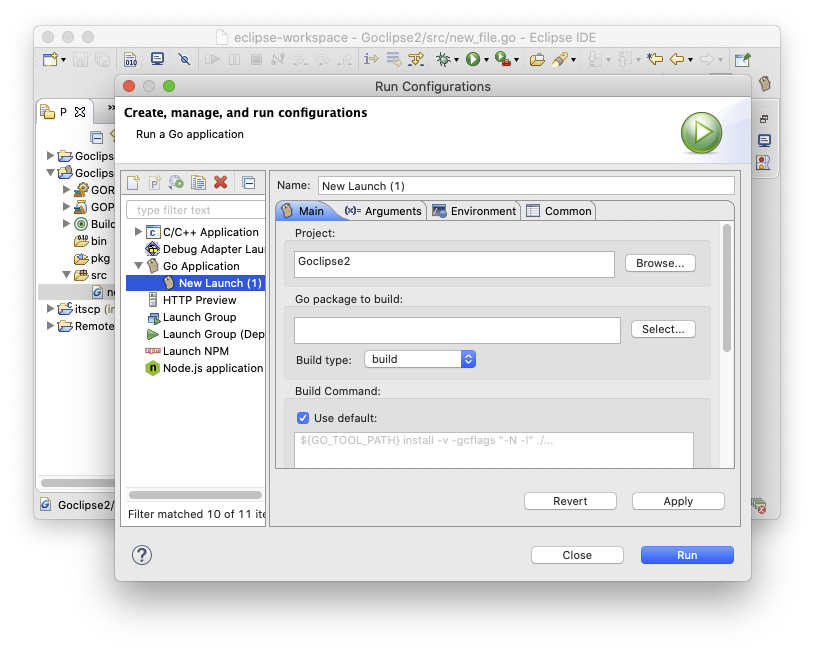Viewport: 814px width, 655px height.
Task: Delete the selected launch configuration
Action: (x=221, y=183)
